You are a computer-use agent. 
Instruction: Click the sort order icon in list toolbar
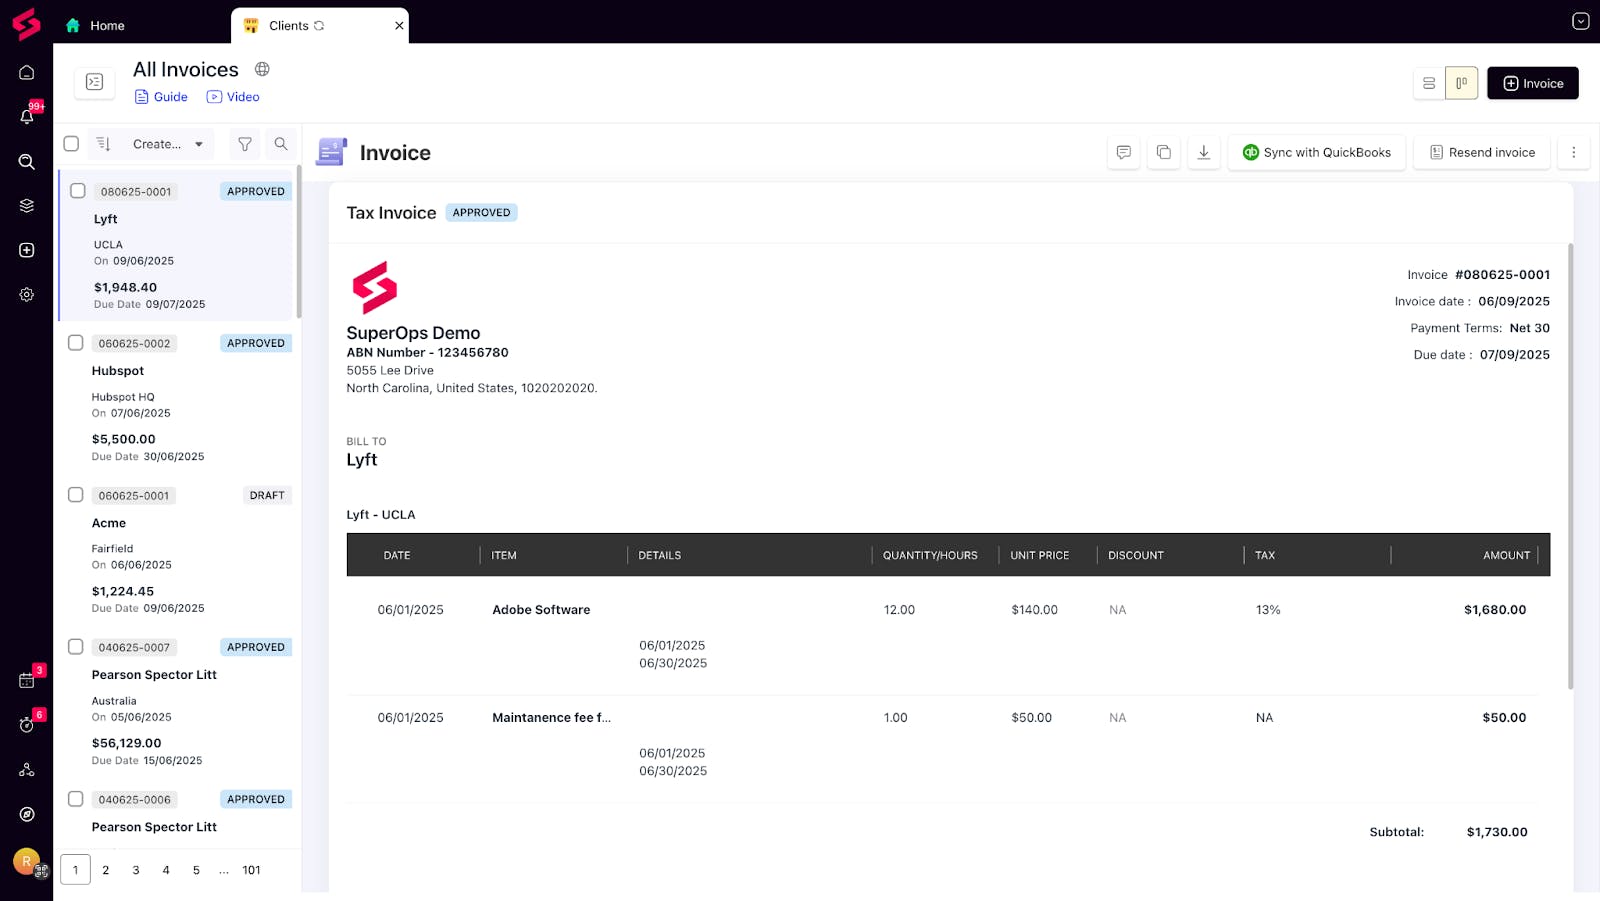pos(103,144)
